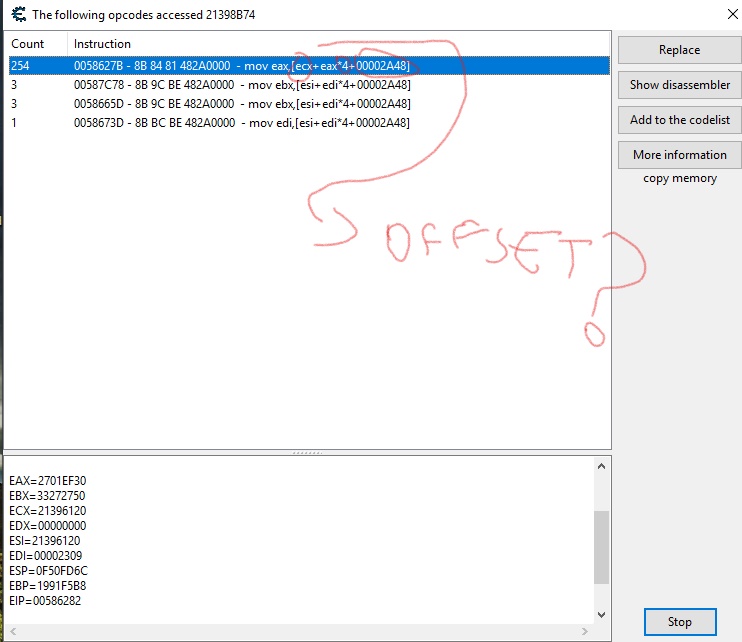742x642 pixels.
Task: Click the horizontal scroll left arrow
Action: click(13, 632)
